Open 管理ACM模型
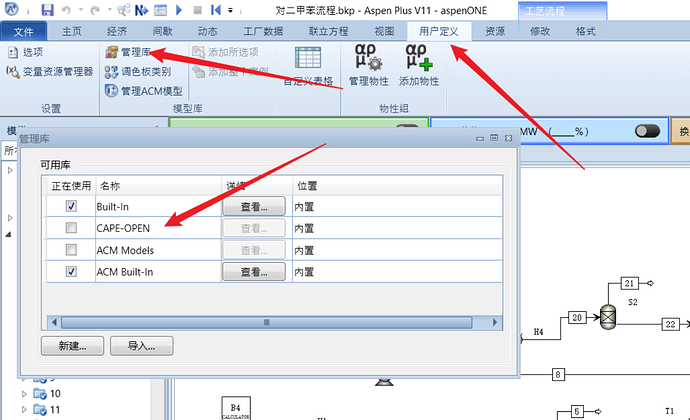Image resolution: width=690 pixels, height=420 pixels. (143, 91)
